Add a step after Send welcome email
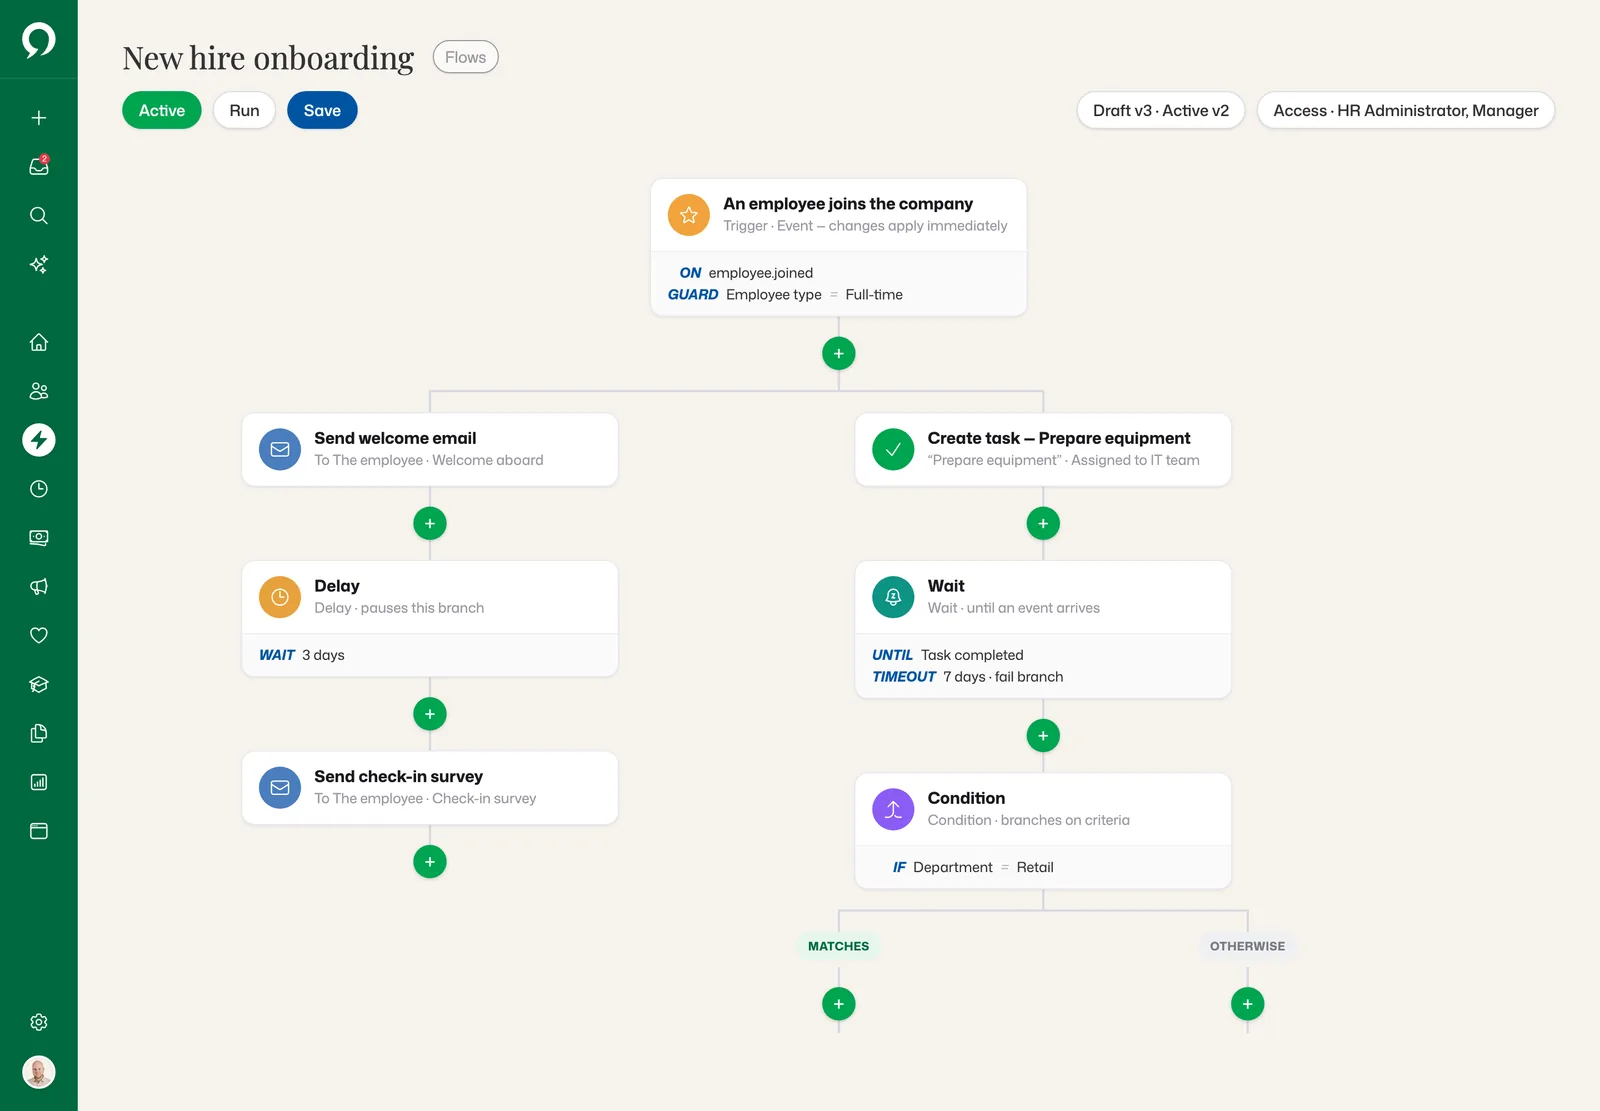 (x=430, y=523)
